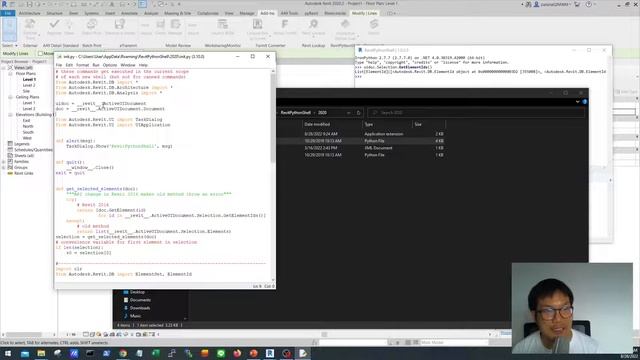Expand the Groups node
This screenshot has height=360, width=640.
(x=4, y=167)
